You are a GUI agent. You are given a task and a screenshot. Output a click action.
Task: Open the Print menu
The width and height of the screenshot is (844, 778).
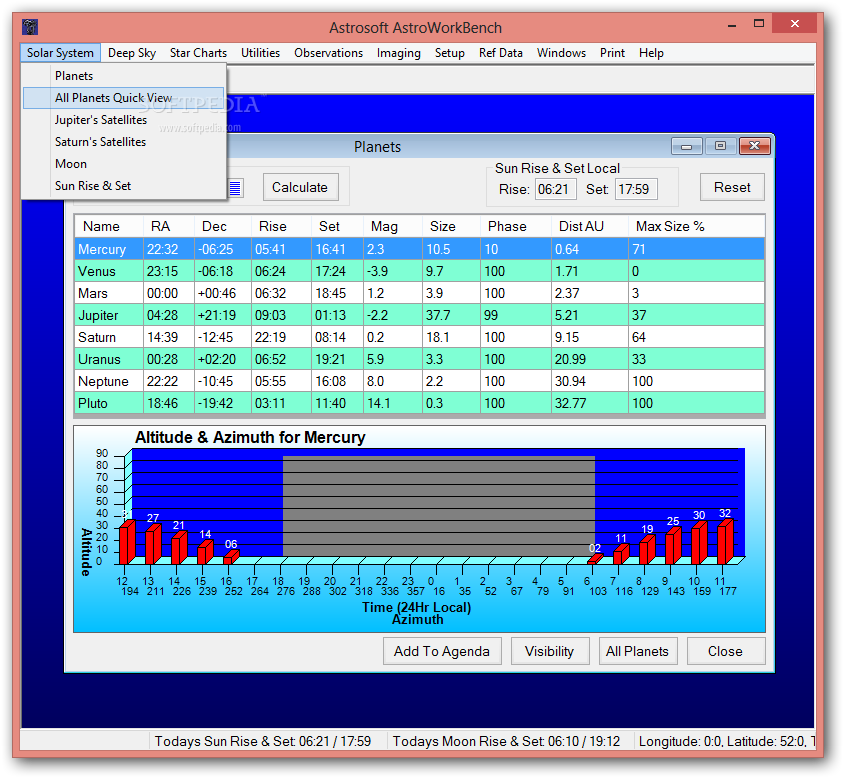pyautogui.click(x=612, y=53)
